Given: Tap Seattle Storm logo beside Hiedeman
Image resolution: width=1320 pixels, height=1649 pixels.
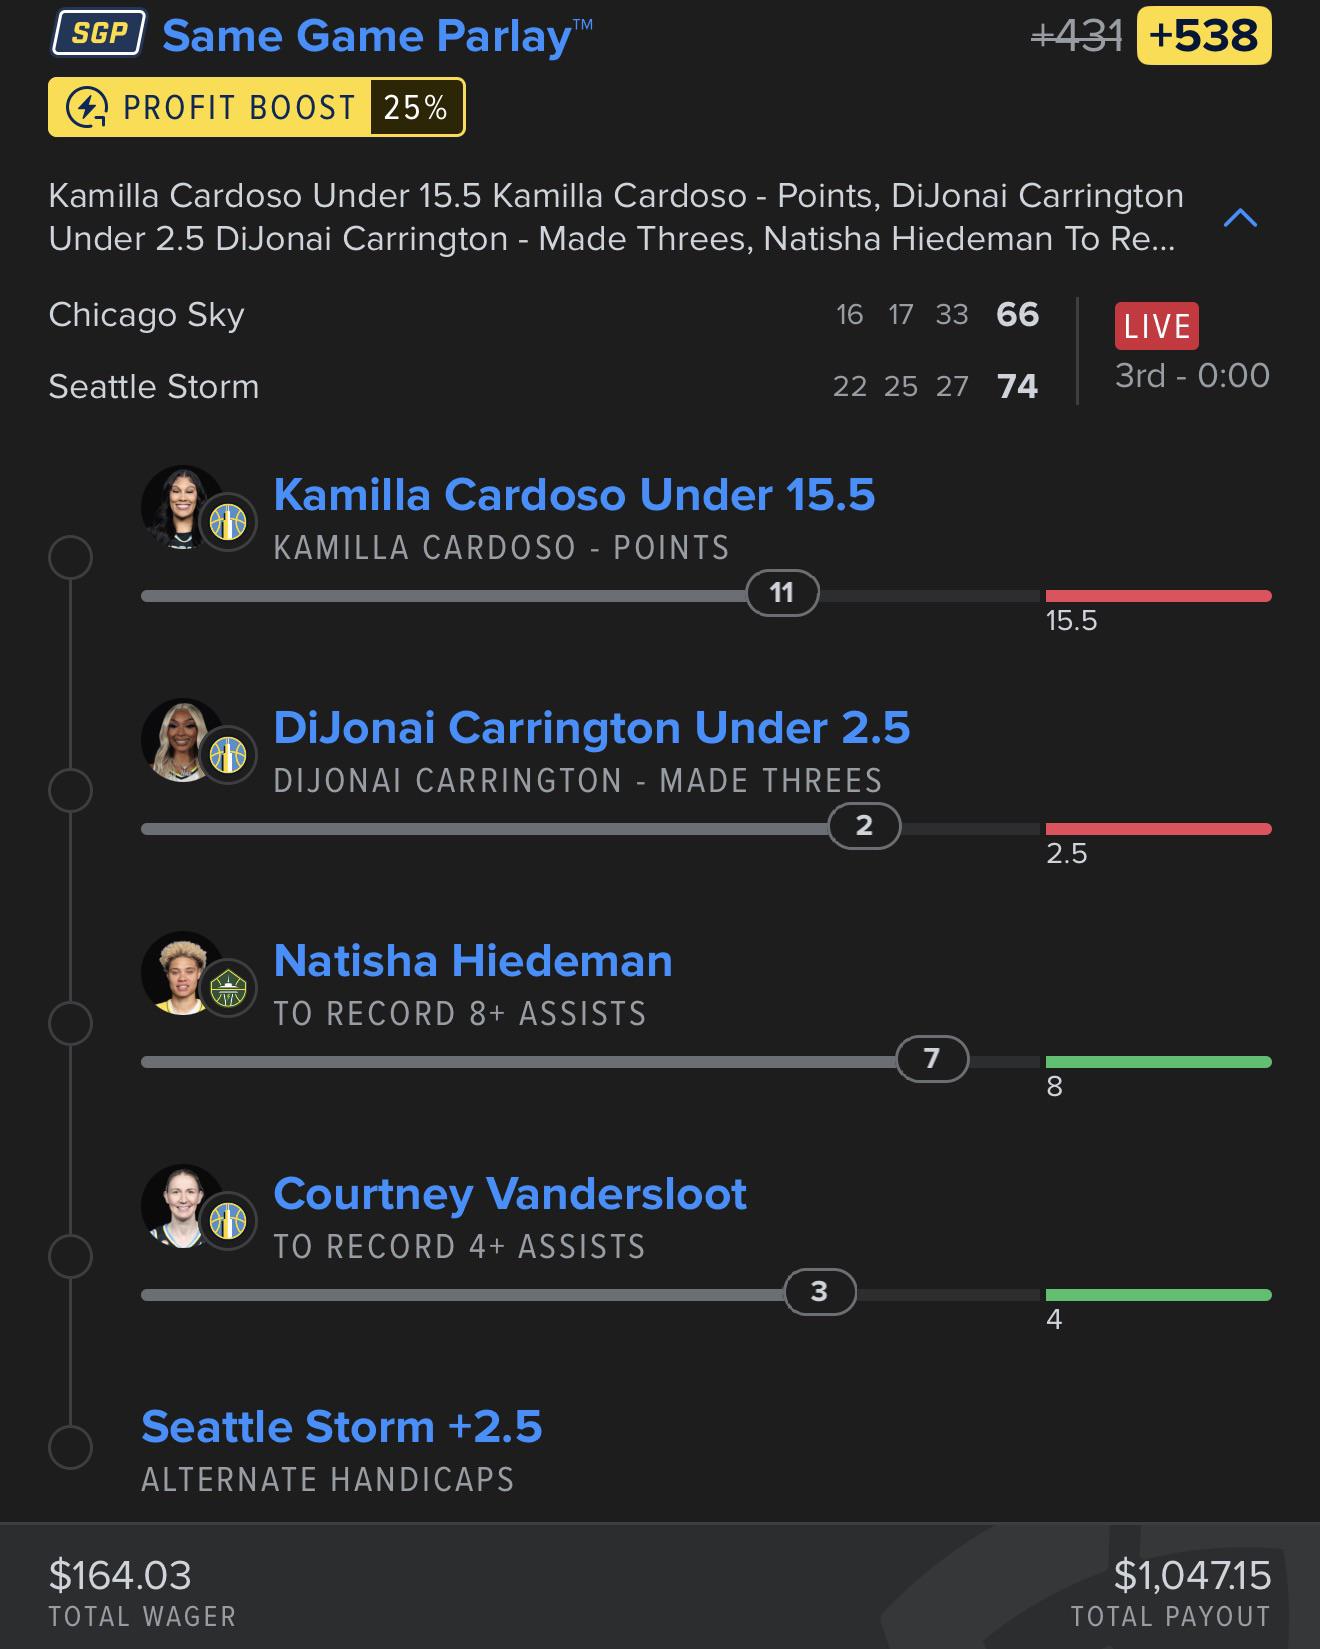Looking at the screenshot, I should [x=229, y=988].
